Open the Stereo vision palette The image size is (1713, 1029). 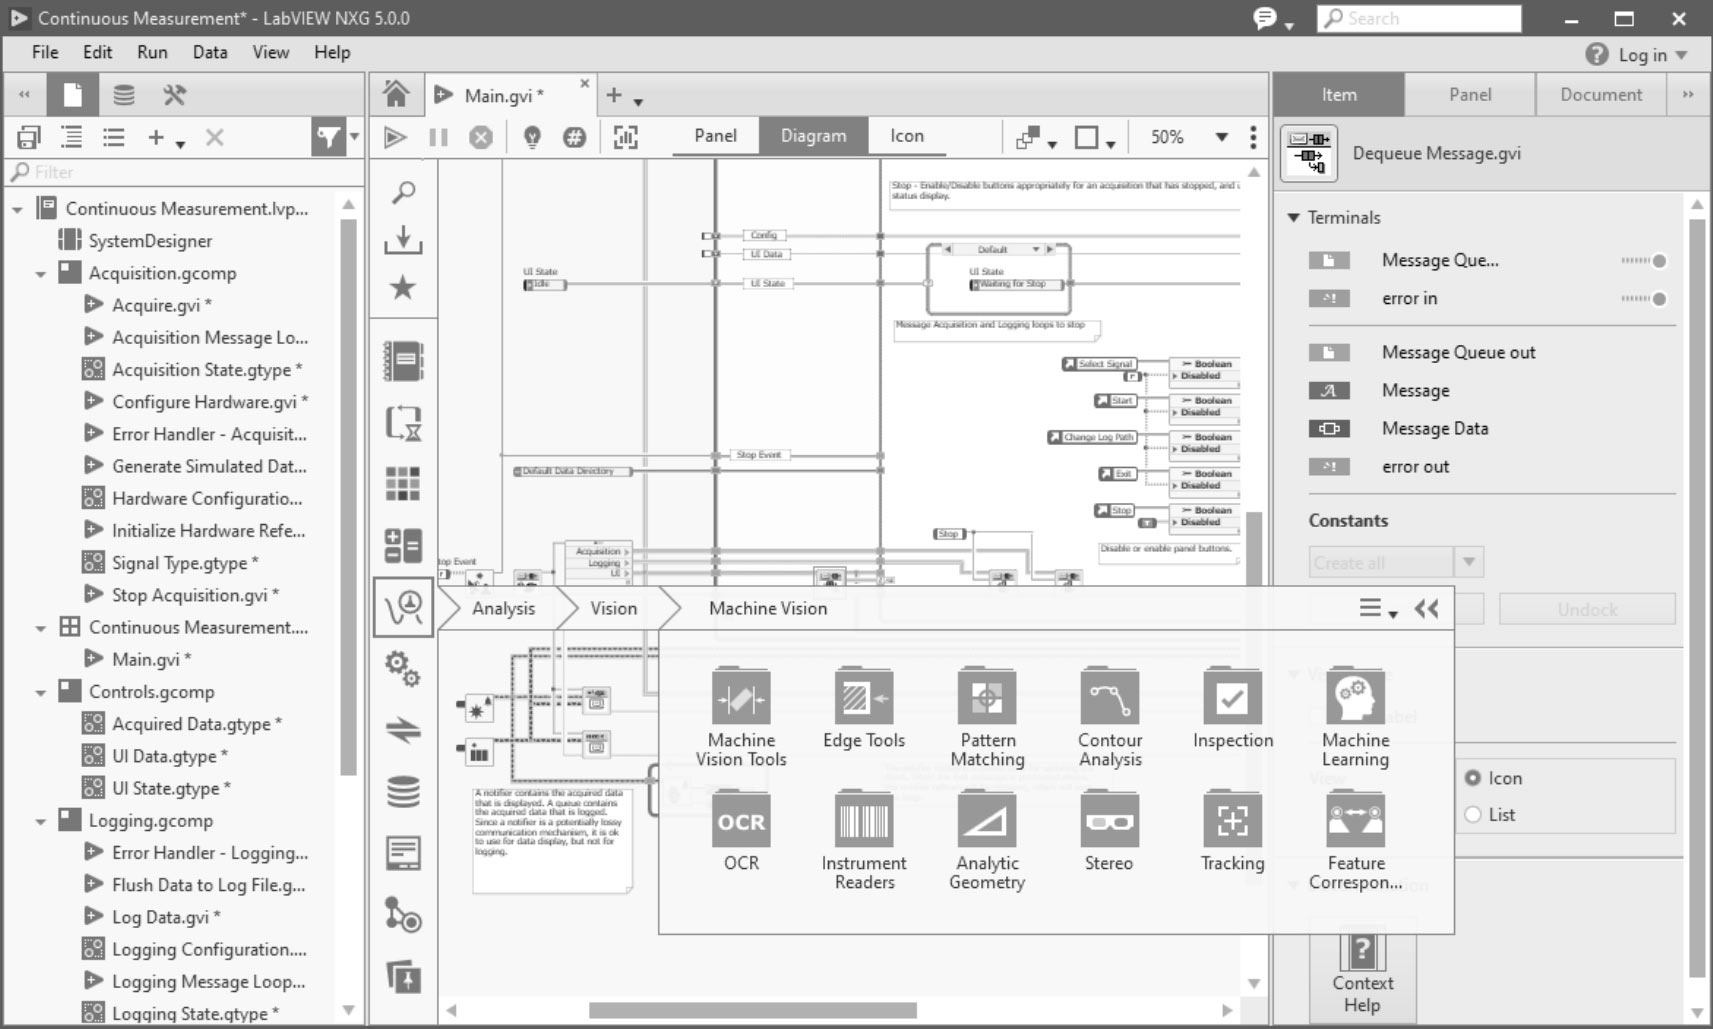(1109, 820)
